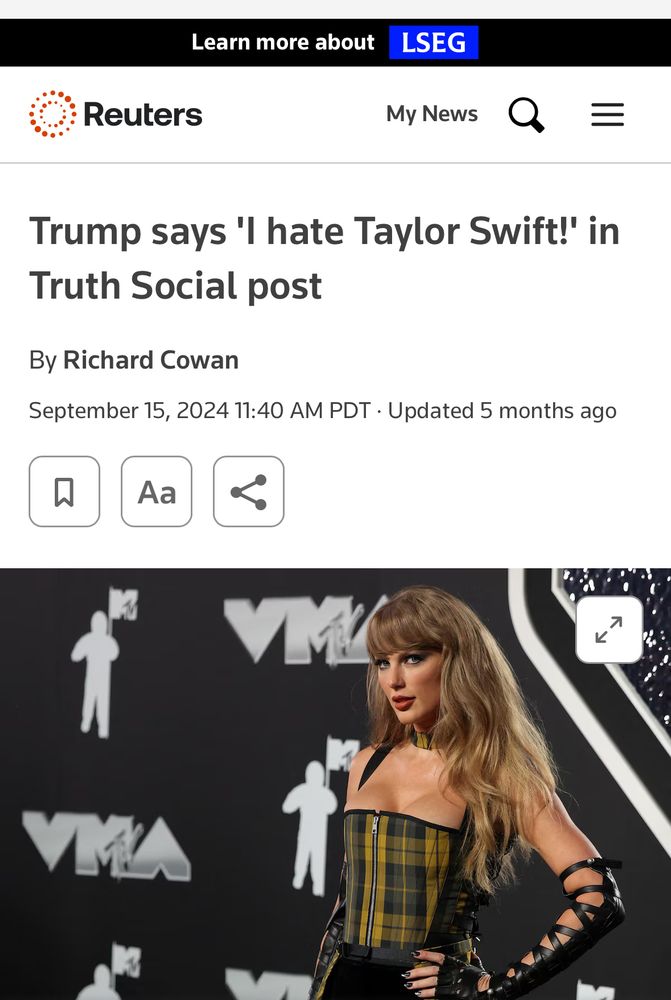This screenshot has height=1000, width=671.
Task: Click the blue LSEG badge
Action: [434, 43]
